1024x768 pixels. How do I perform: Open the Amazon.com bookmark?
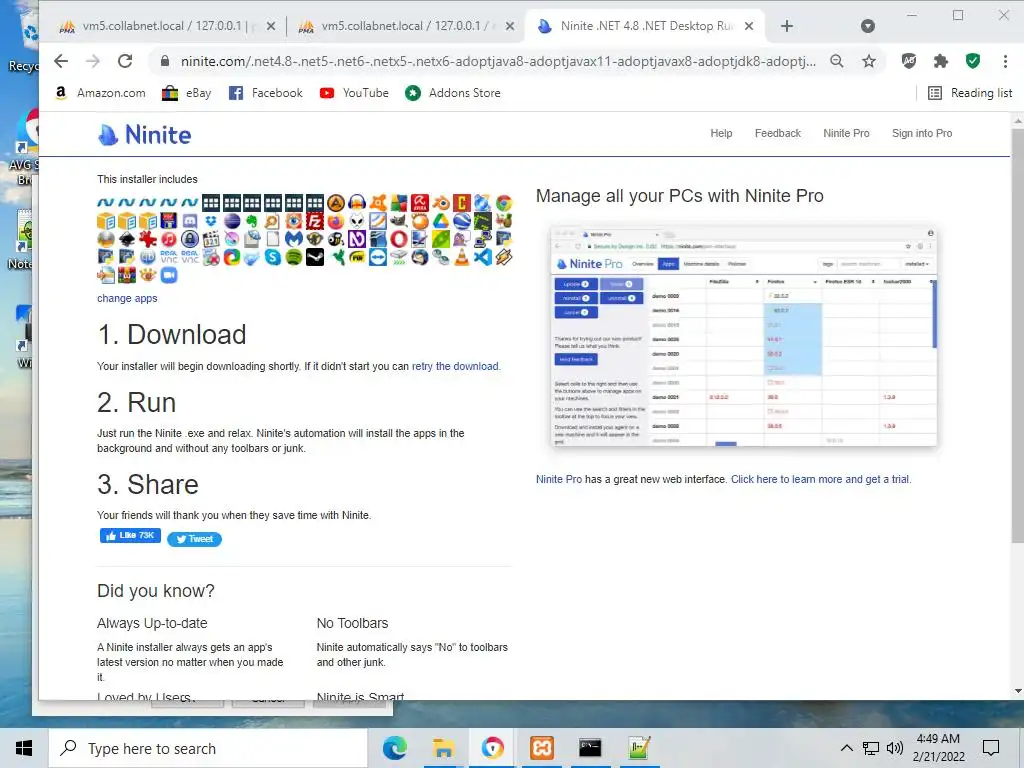(x=100, y=93)
